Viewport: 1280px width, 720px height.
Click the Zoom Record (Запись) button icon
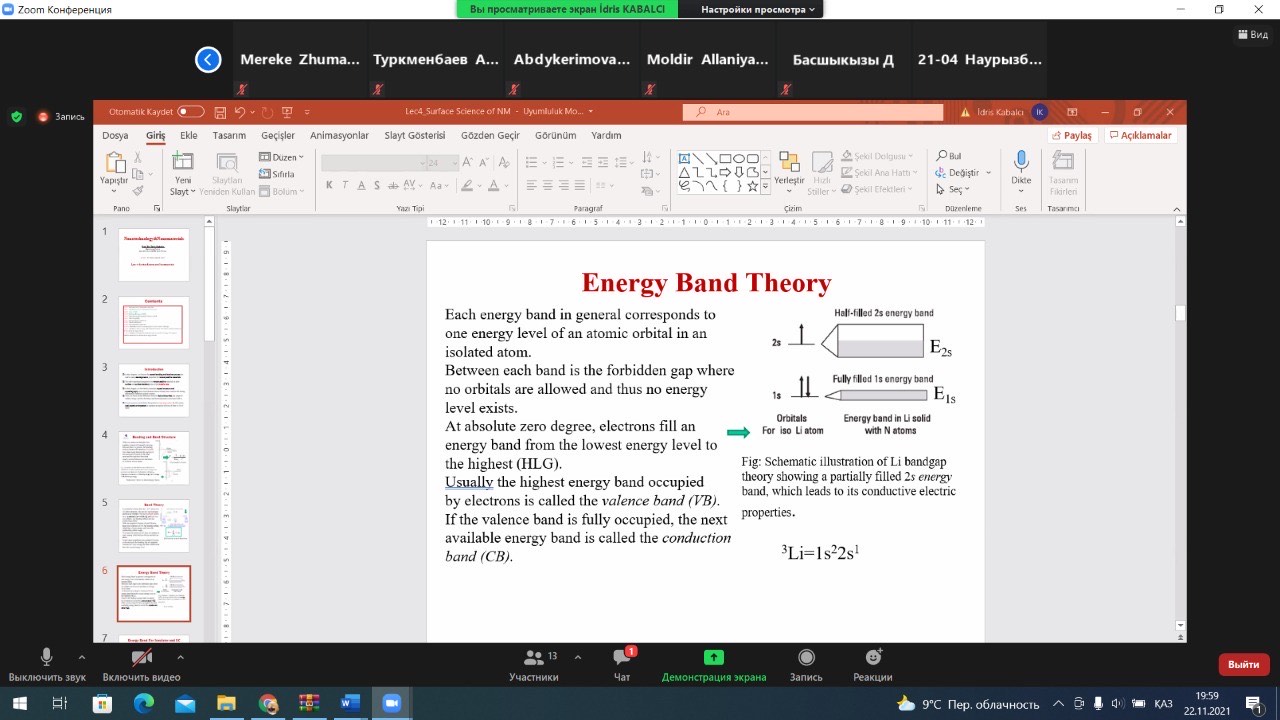click(806, 657)
